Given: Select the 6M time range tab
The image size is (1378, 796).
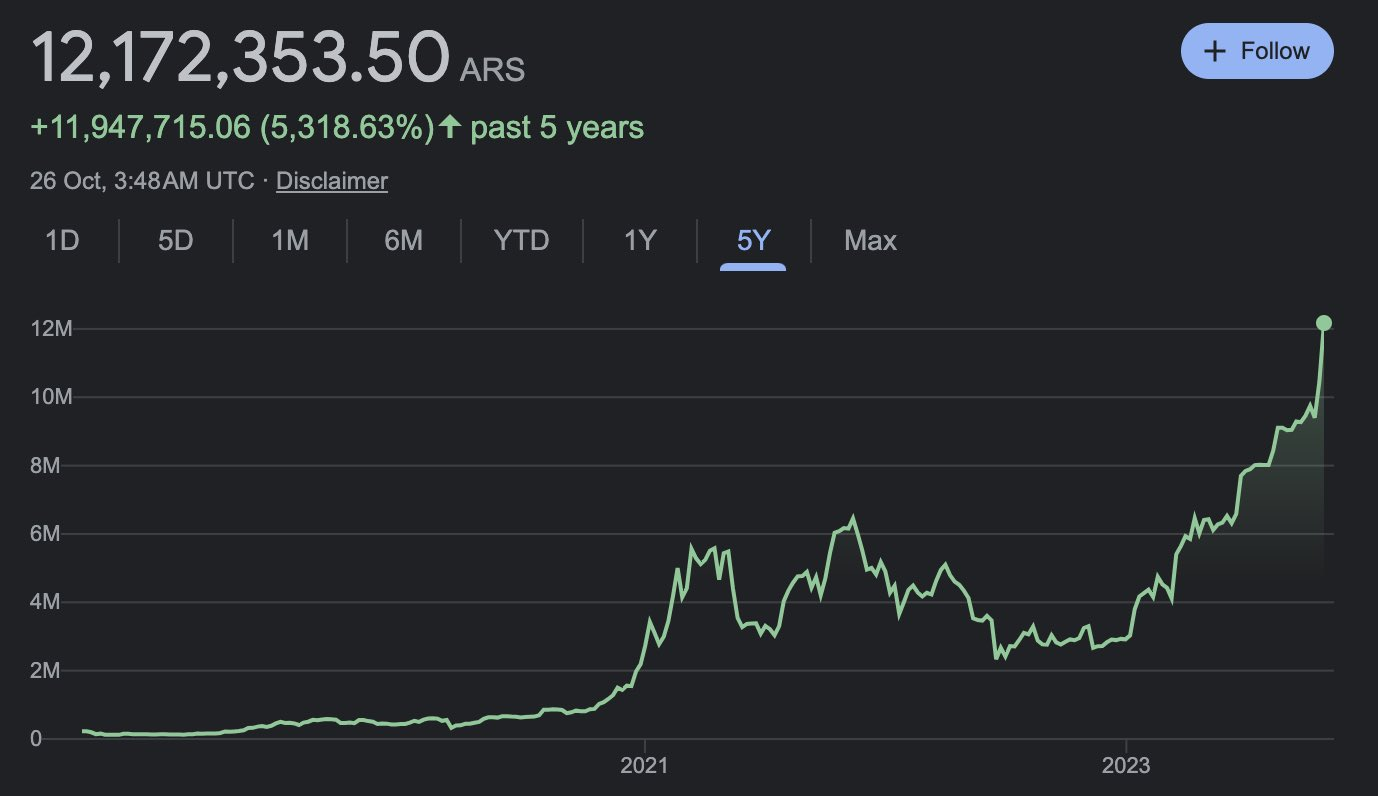Looking at the screenshot, I should point(404,241).
